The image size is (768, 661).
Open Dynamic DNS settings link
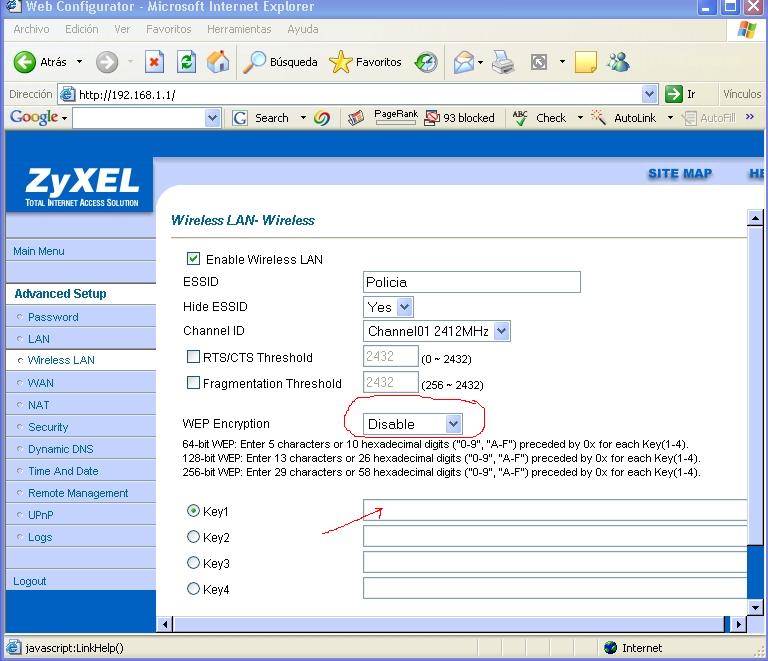pos(60,449)
